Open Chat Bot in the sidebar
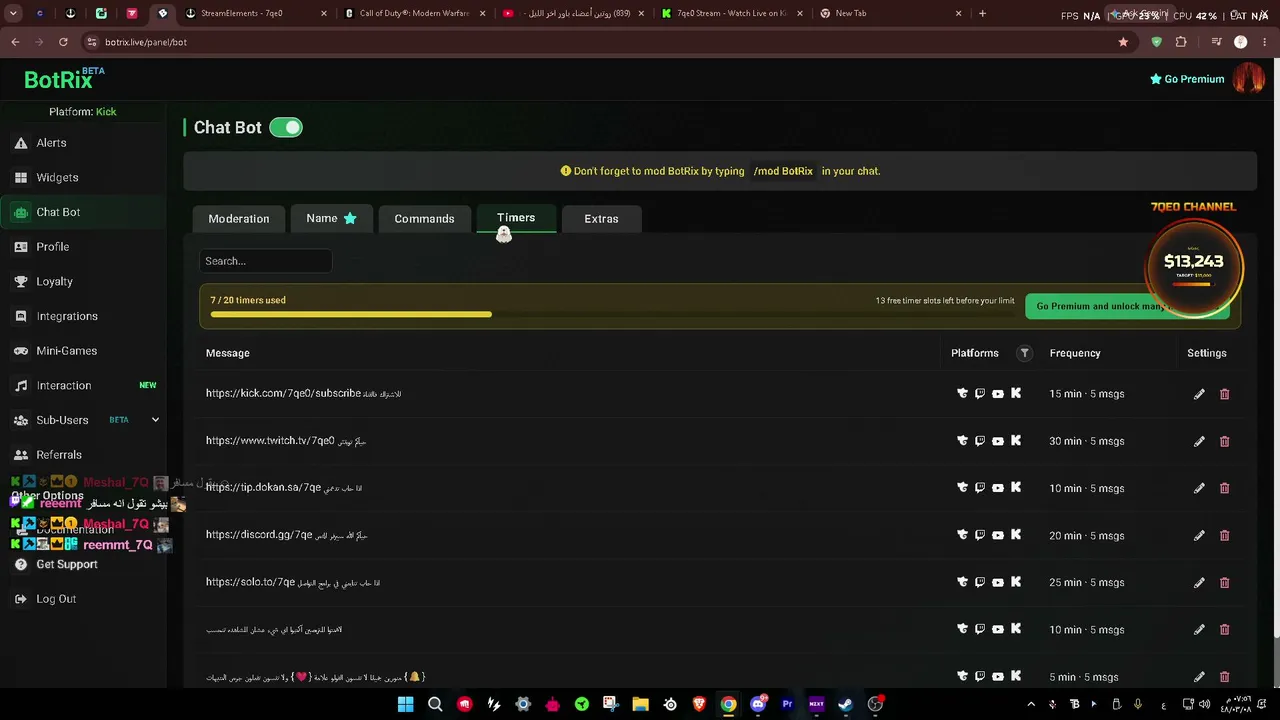 (x=58, y=212)
